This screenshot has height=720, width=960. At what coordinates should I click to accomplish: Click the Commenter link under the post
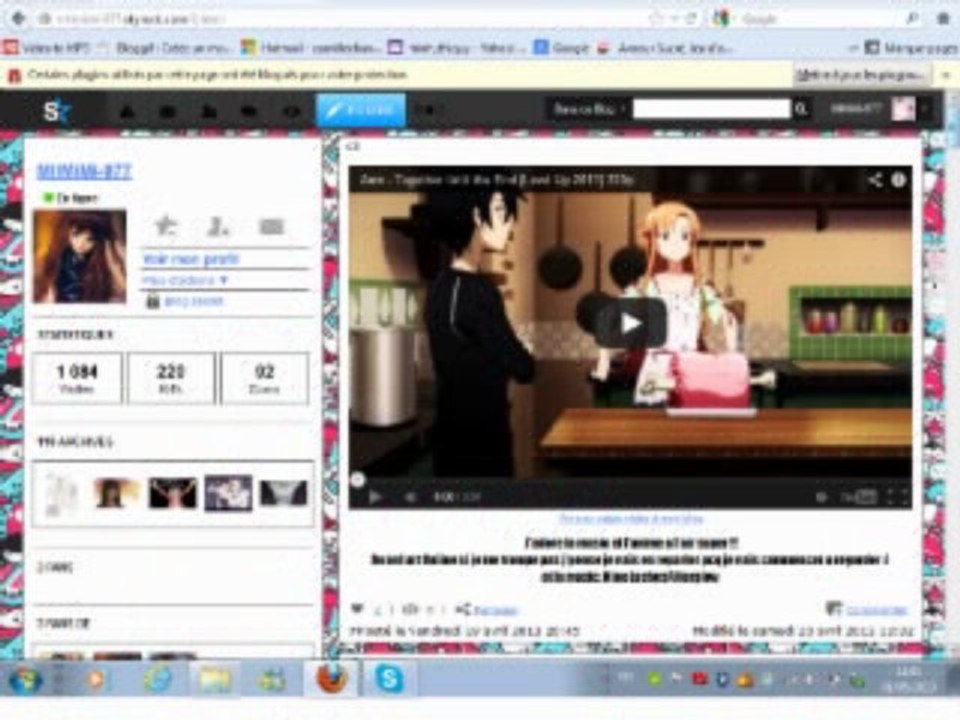coord(876,610)
